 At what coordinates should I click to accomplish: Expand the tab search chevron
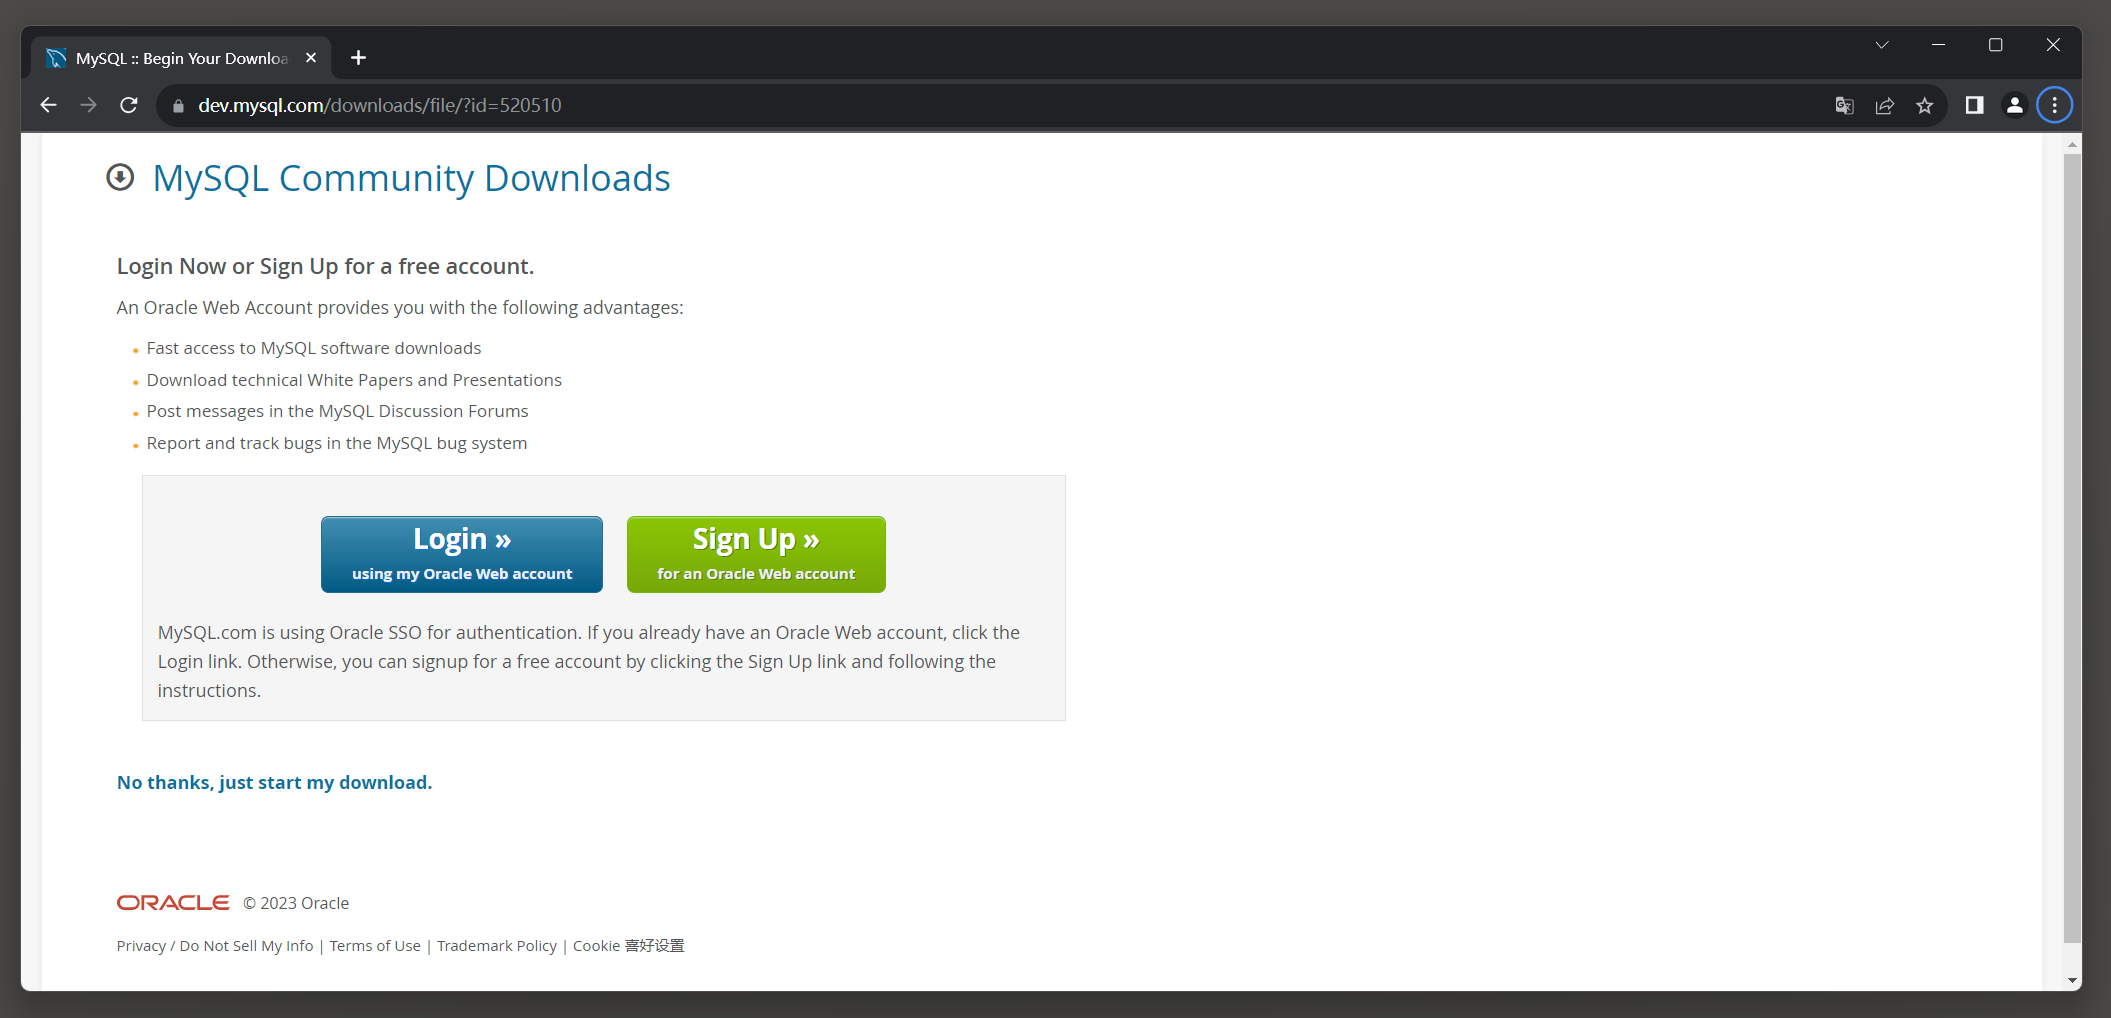click(x=1882, y=45)
